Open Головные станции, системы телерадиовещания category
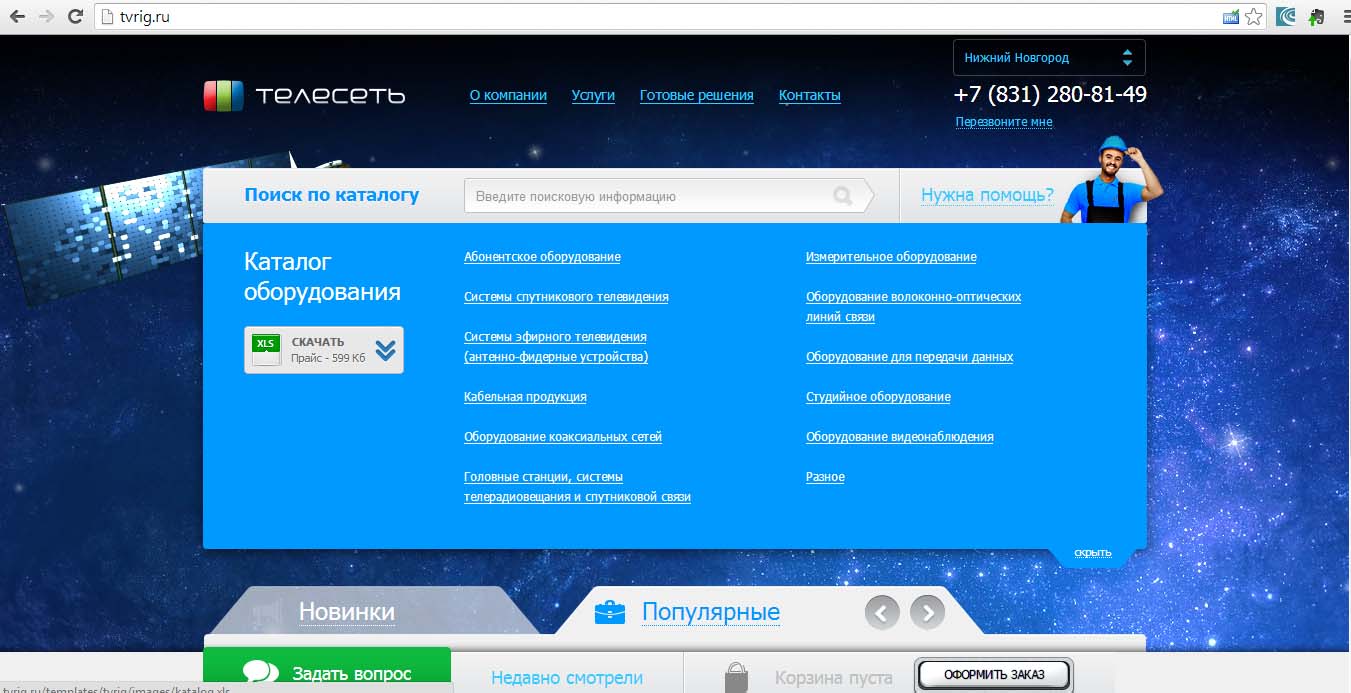 (x=577, y=487)
